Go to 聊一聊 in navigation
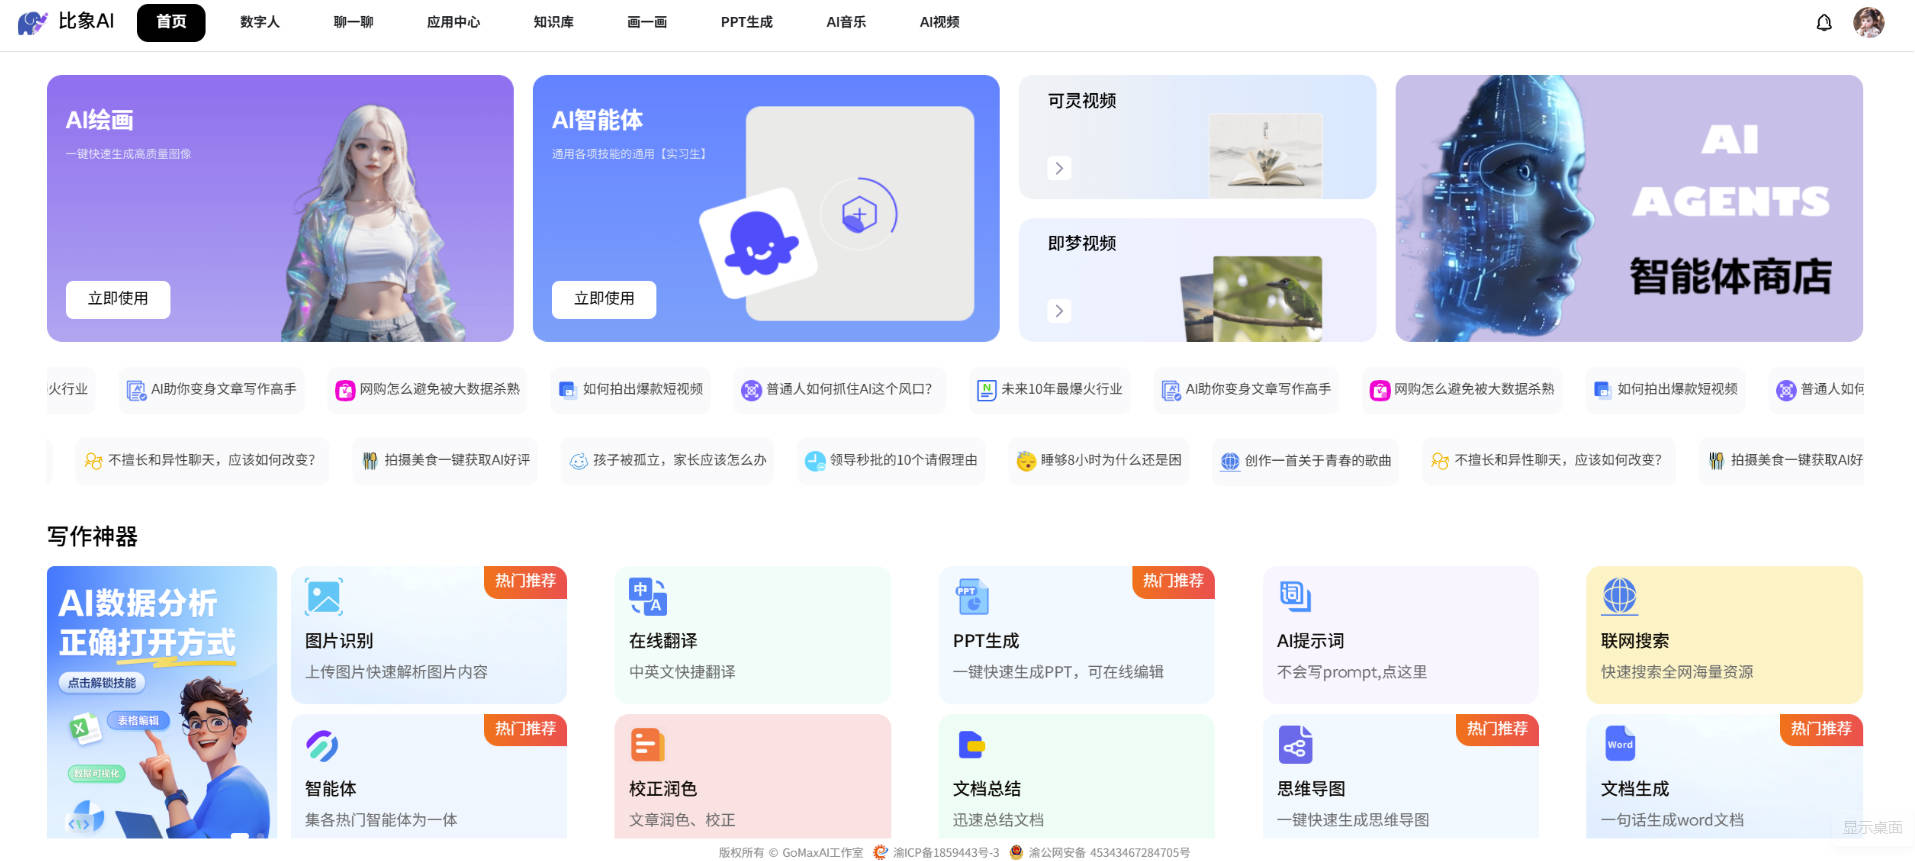The height and width of the screenshot is (861, 1915). pos(353,22)
